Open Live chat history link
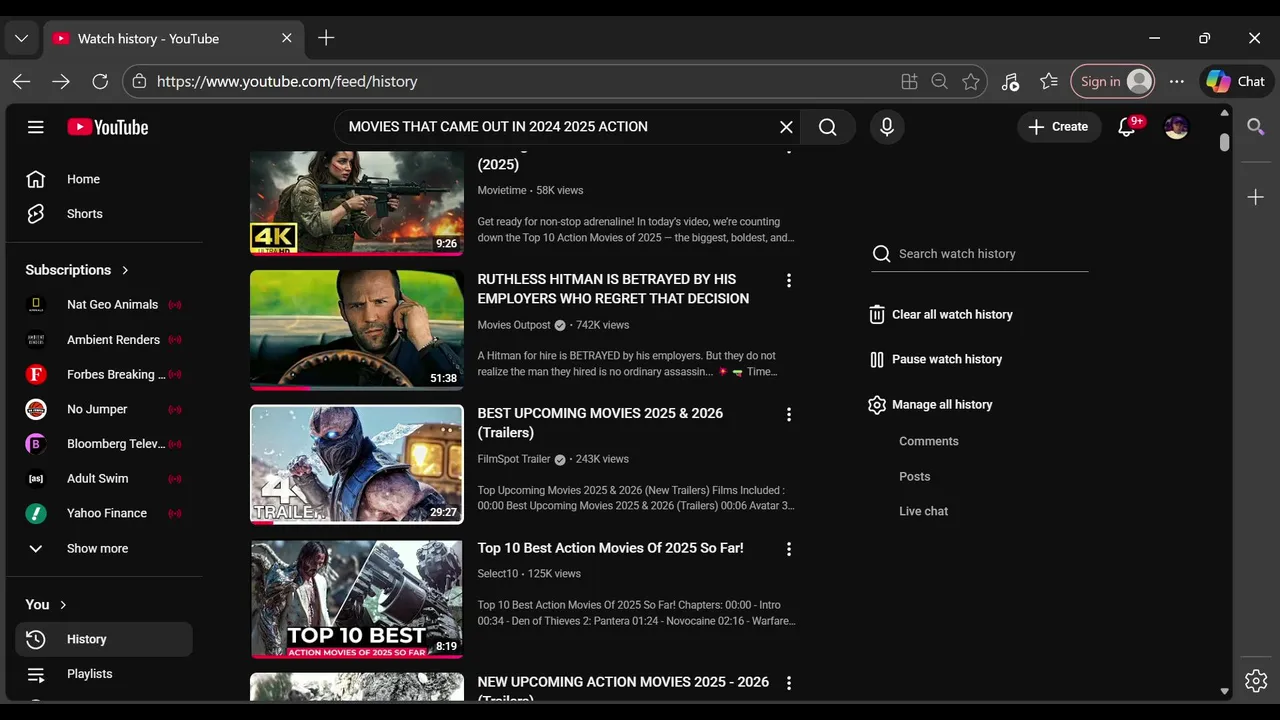Screen dimensions: 1280x720 tap(924, 511)
